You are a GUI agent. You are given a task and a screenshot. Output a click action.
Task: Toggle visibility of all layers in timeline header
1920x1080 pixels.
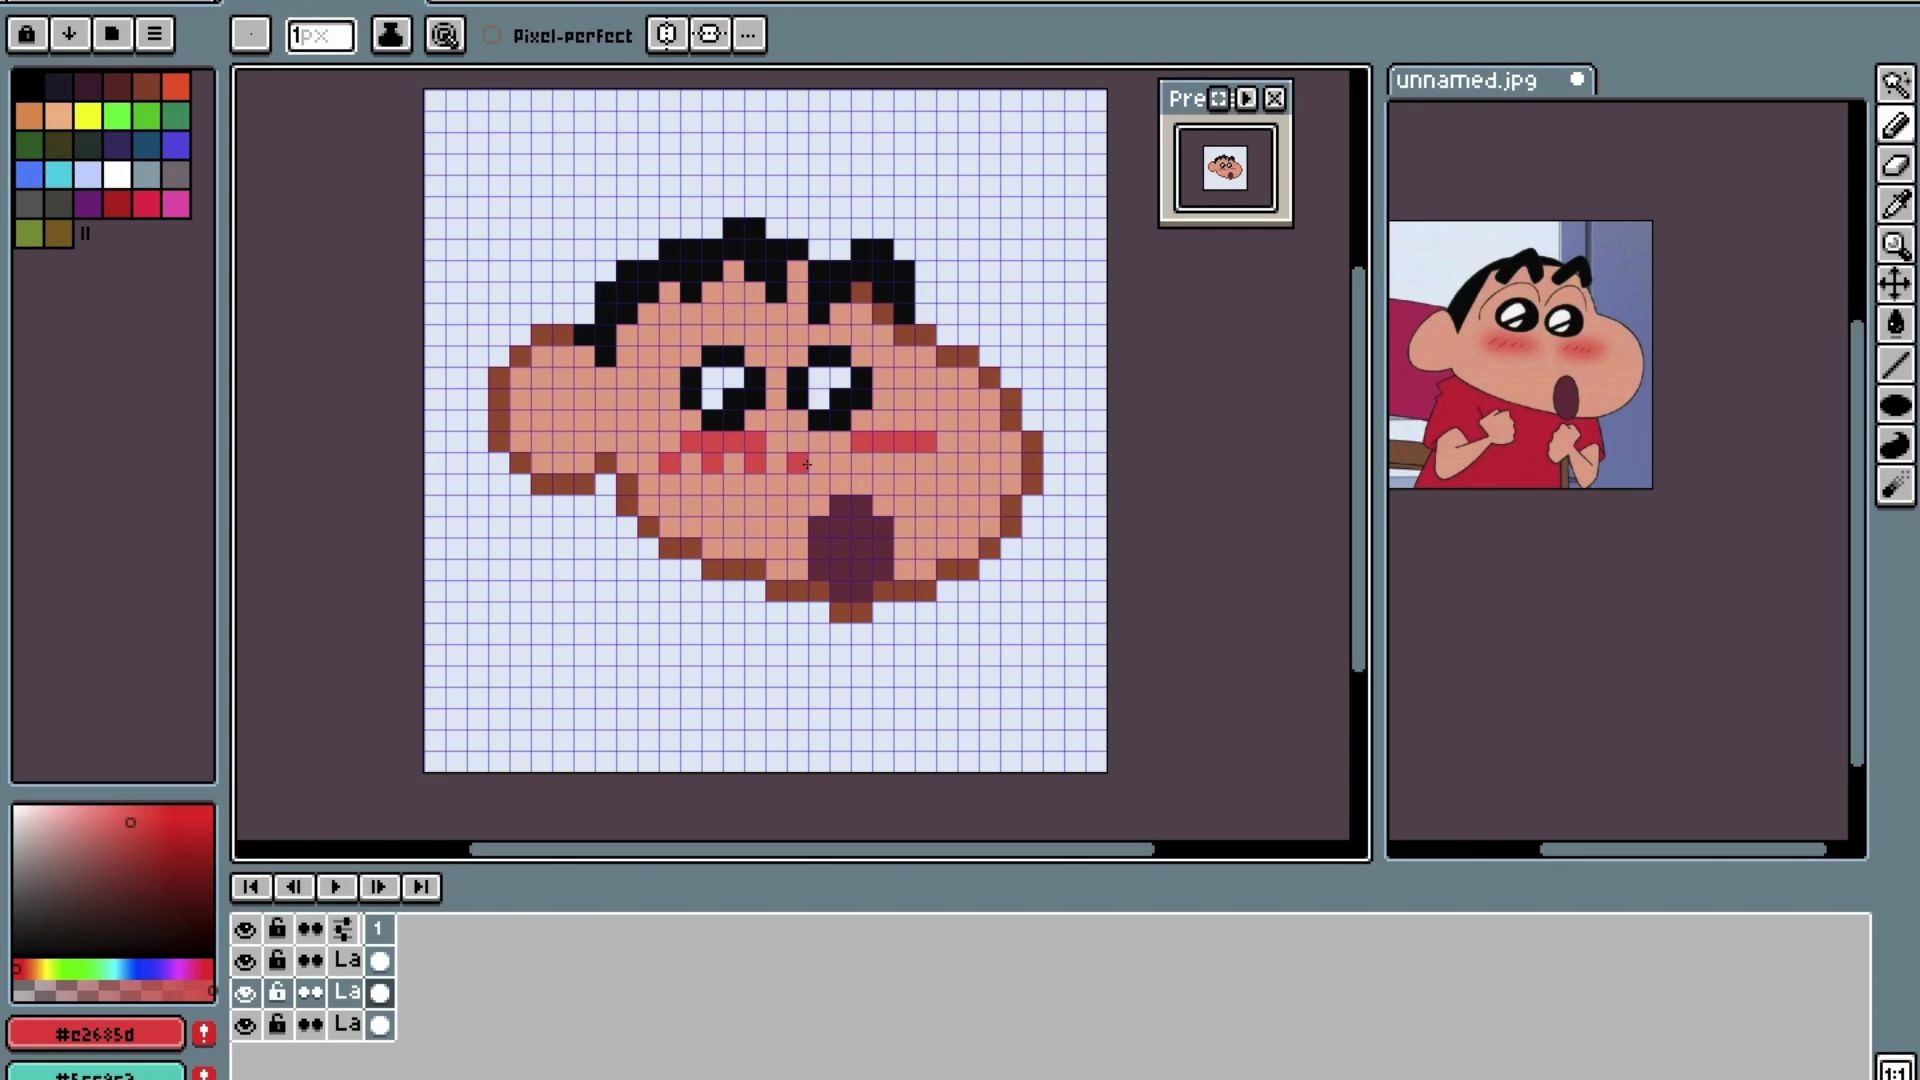245,929
